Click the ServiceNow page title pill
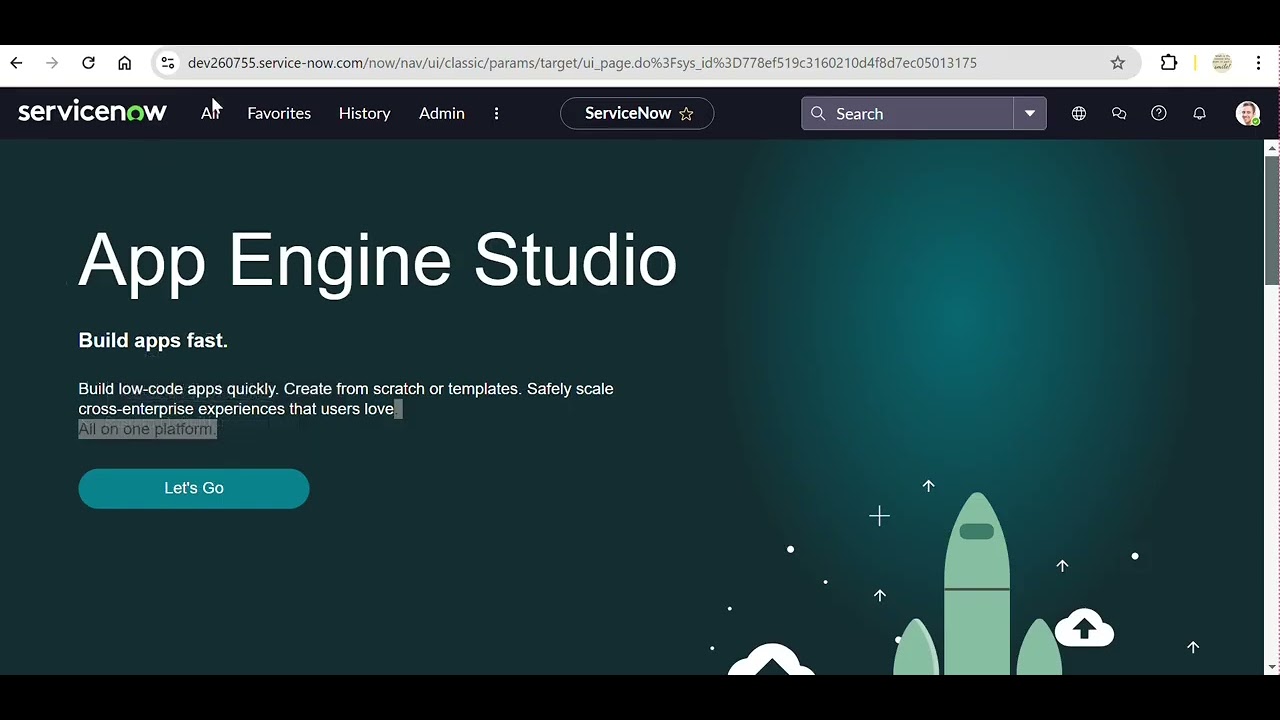Viewport: 1280px width, 720px height. point(637,113)
